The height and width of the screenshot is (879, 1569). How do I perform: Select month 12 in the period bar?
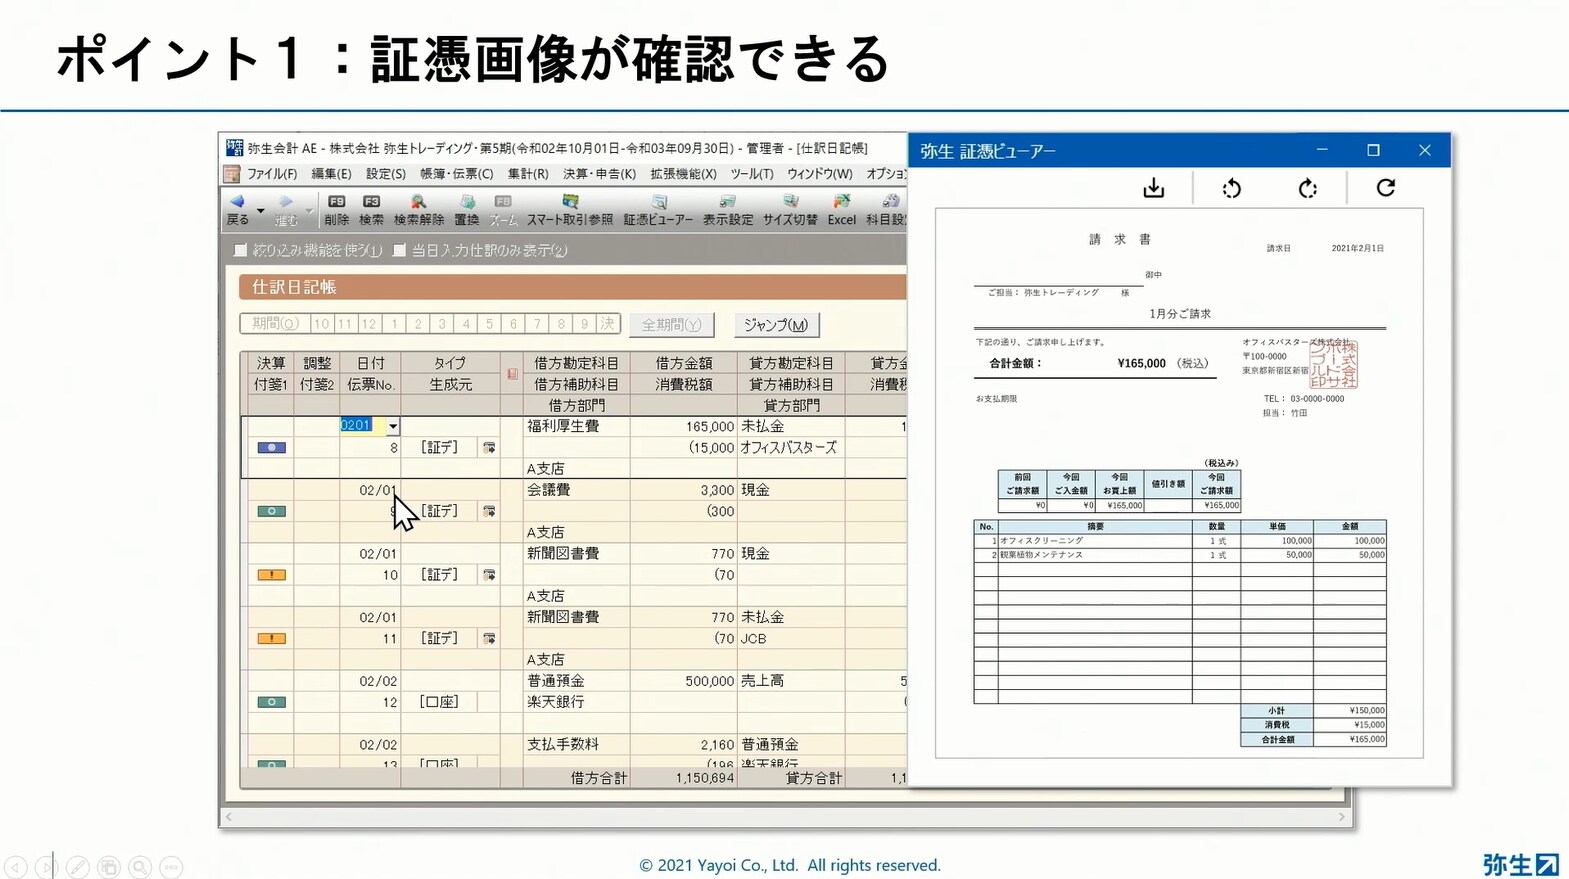pos(369,324)
